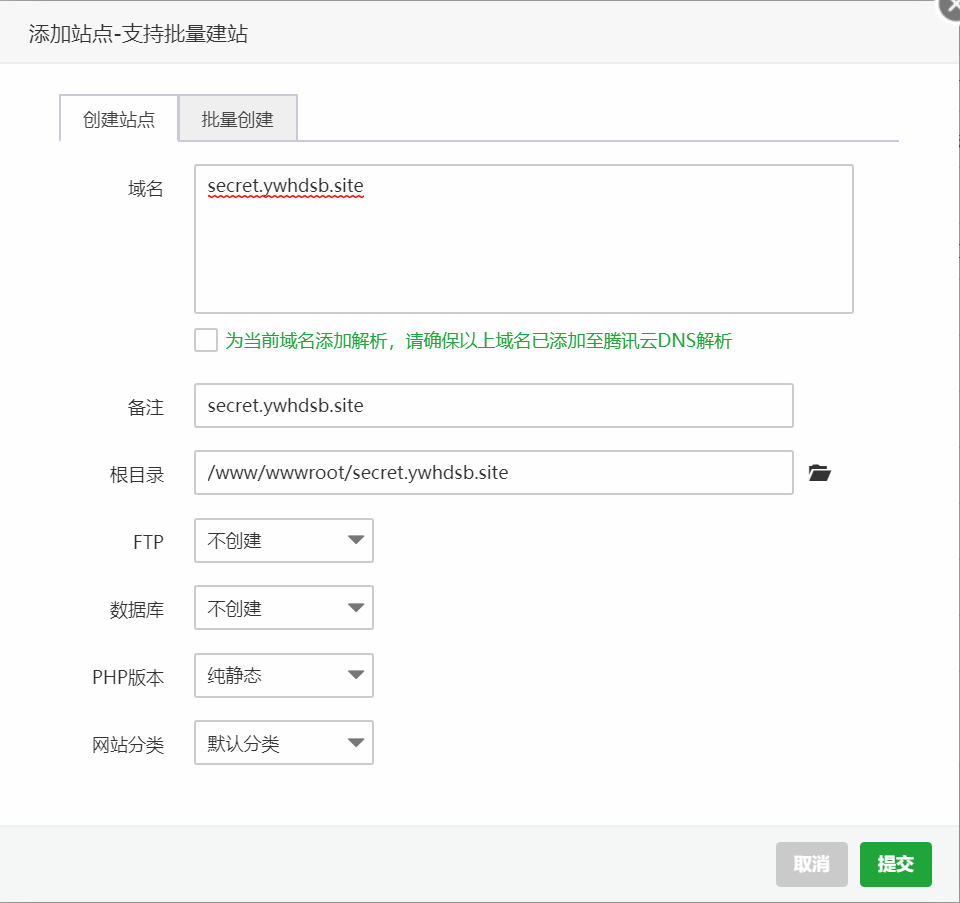Close the add-site dialog with X icon
The image size is (960, 903).
[x=950, y=9]
